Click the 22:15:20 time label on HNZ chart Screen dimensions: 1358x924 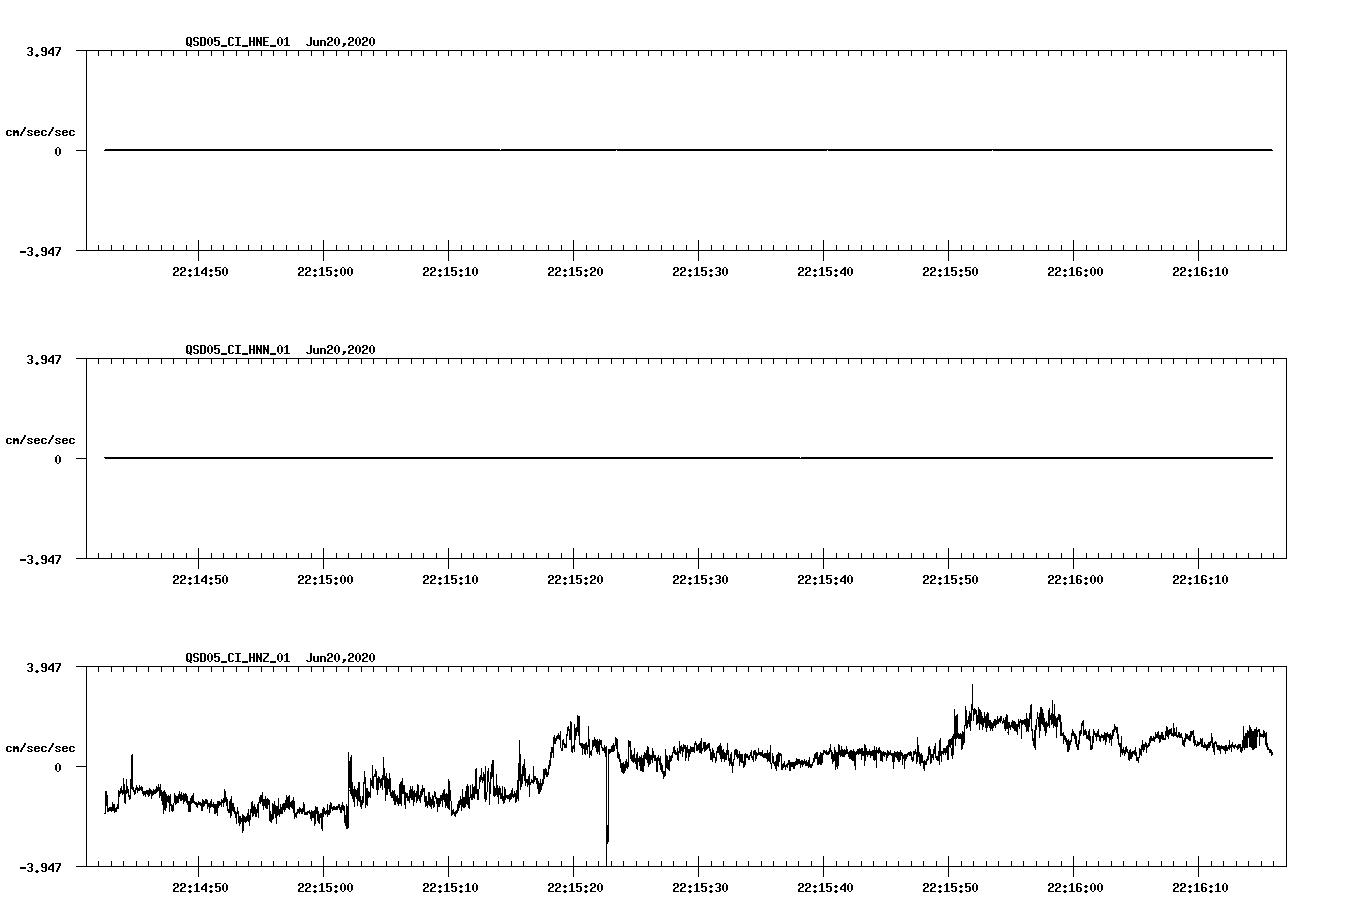[575, 888]
